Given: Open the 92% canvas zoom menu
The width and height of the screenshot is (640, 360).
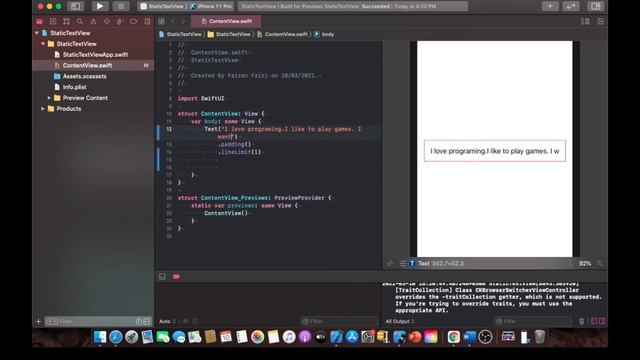Looking at the screenshot, I should pyautogui.click(x=585, y=264).
